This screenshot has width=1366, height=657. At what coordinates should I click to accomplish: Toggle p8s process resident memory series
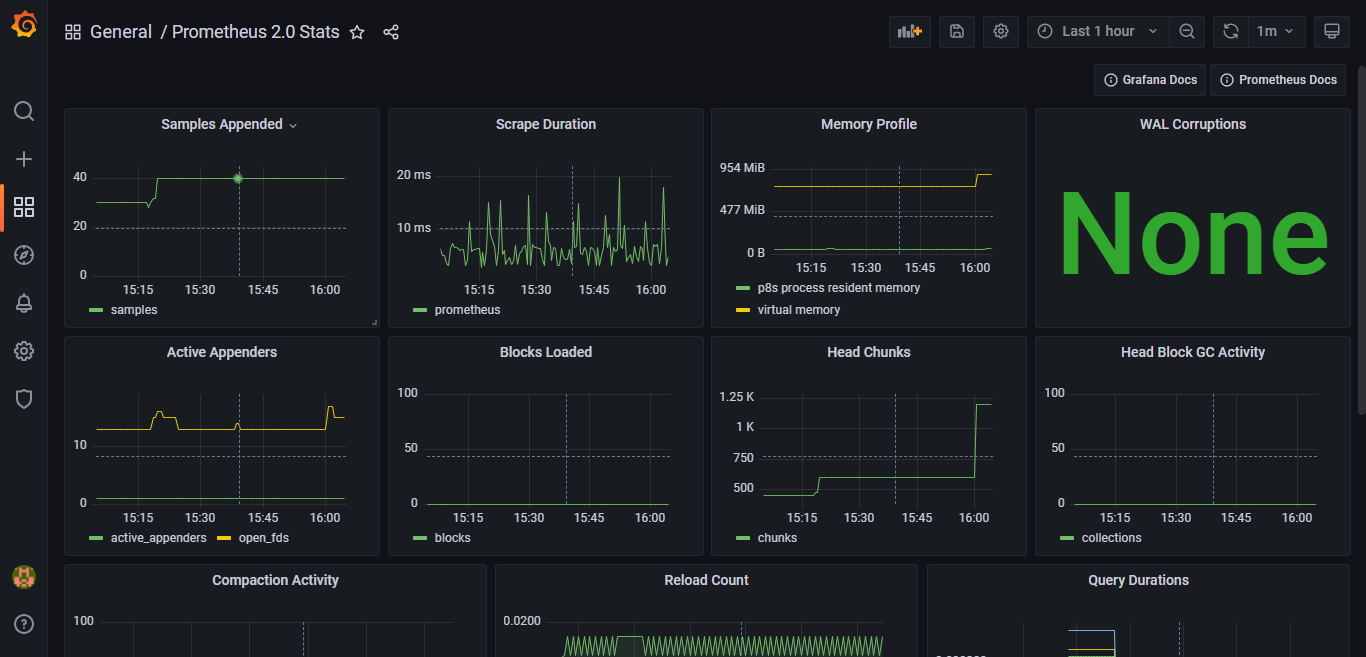839,288
